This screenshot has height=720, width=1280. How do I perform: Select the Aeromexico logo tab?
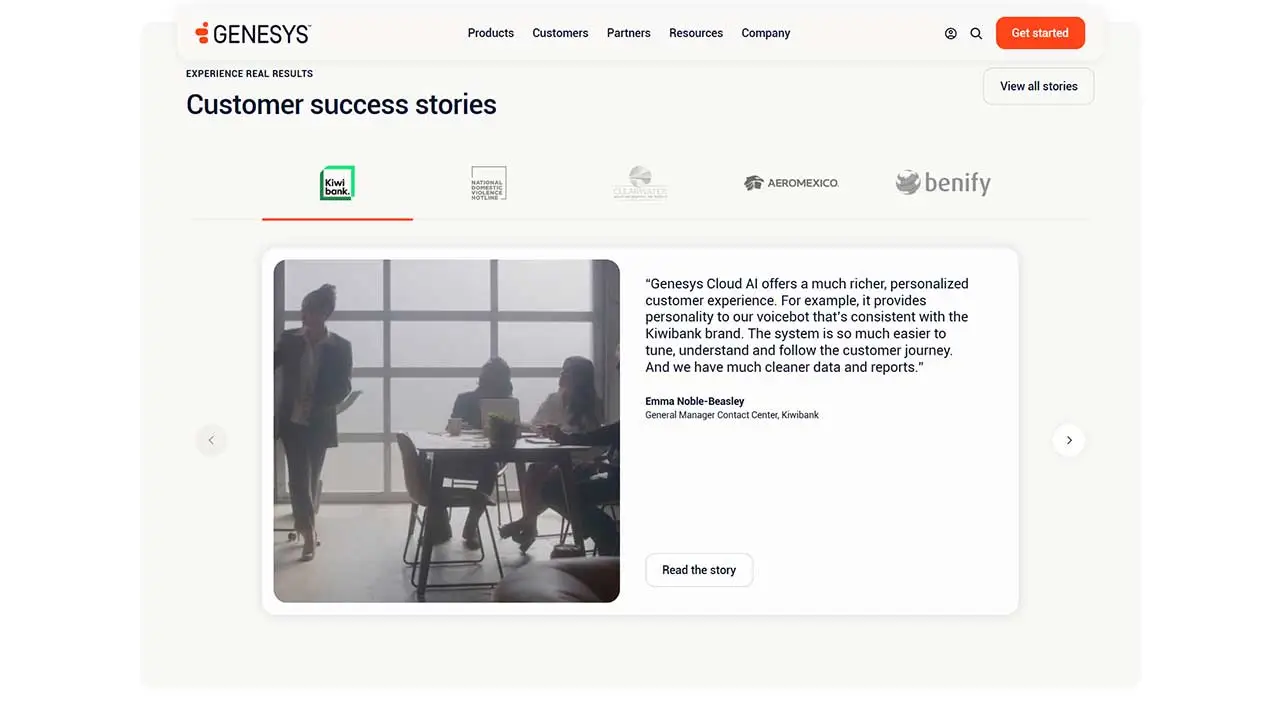point(791,183)
